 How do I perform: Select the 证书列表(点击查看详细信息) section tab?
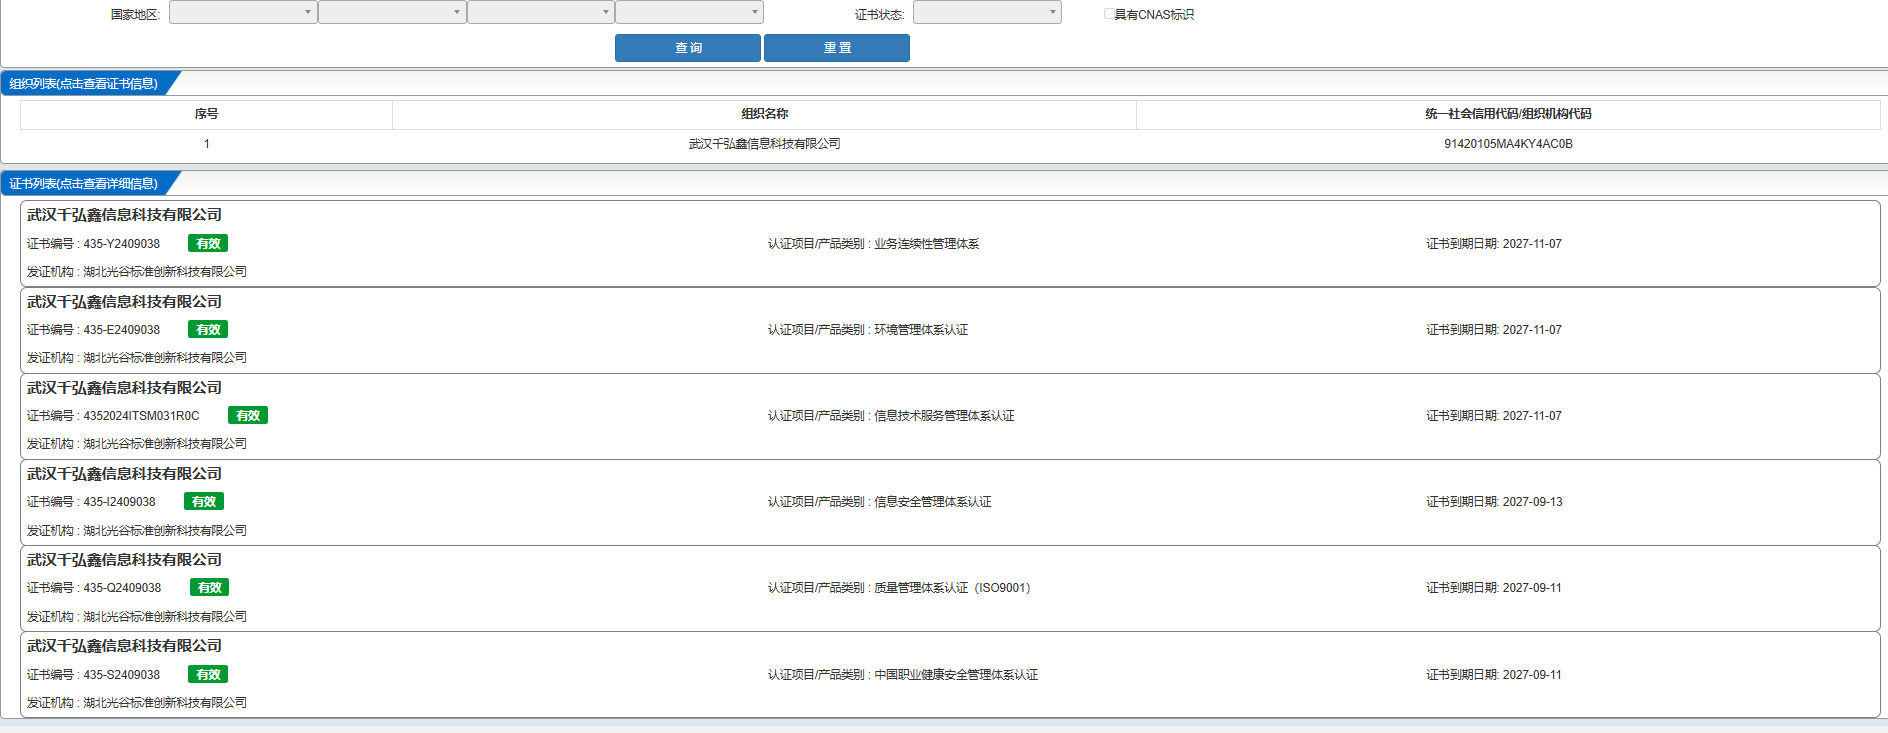[84, 183]
